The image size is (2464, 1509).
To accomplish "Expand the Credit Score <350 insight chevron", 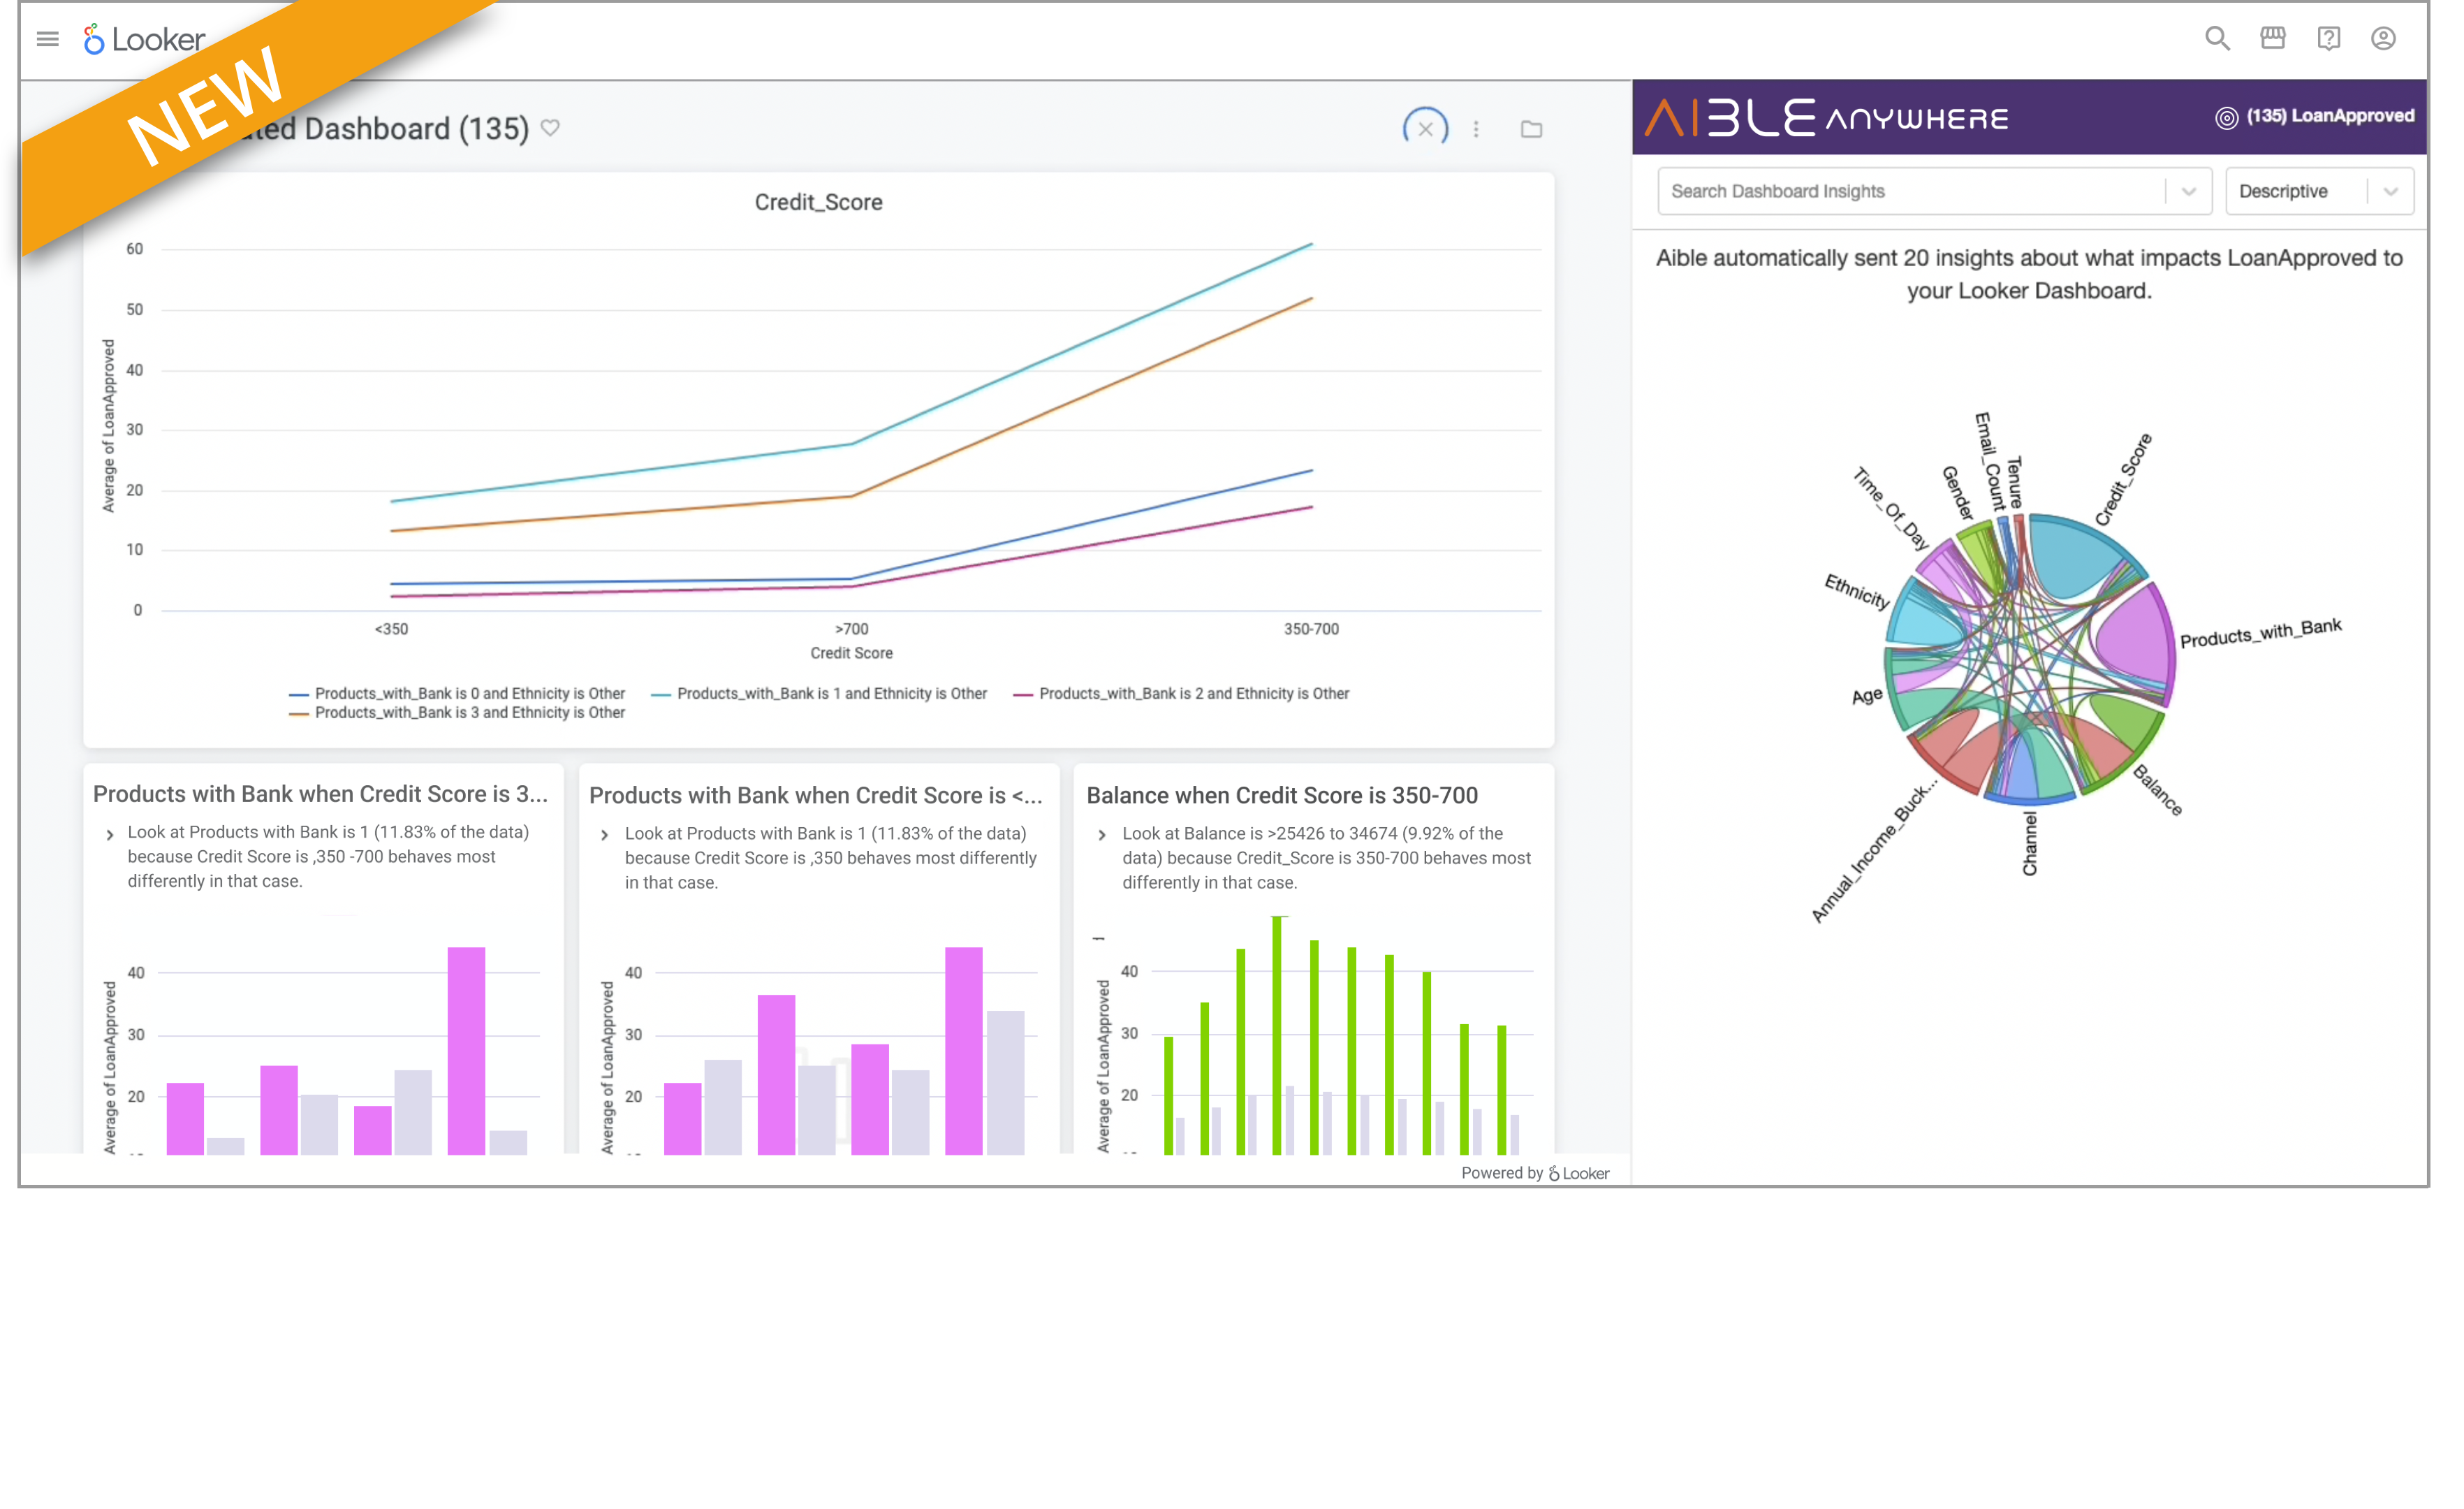I will pos(604,834).
